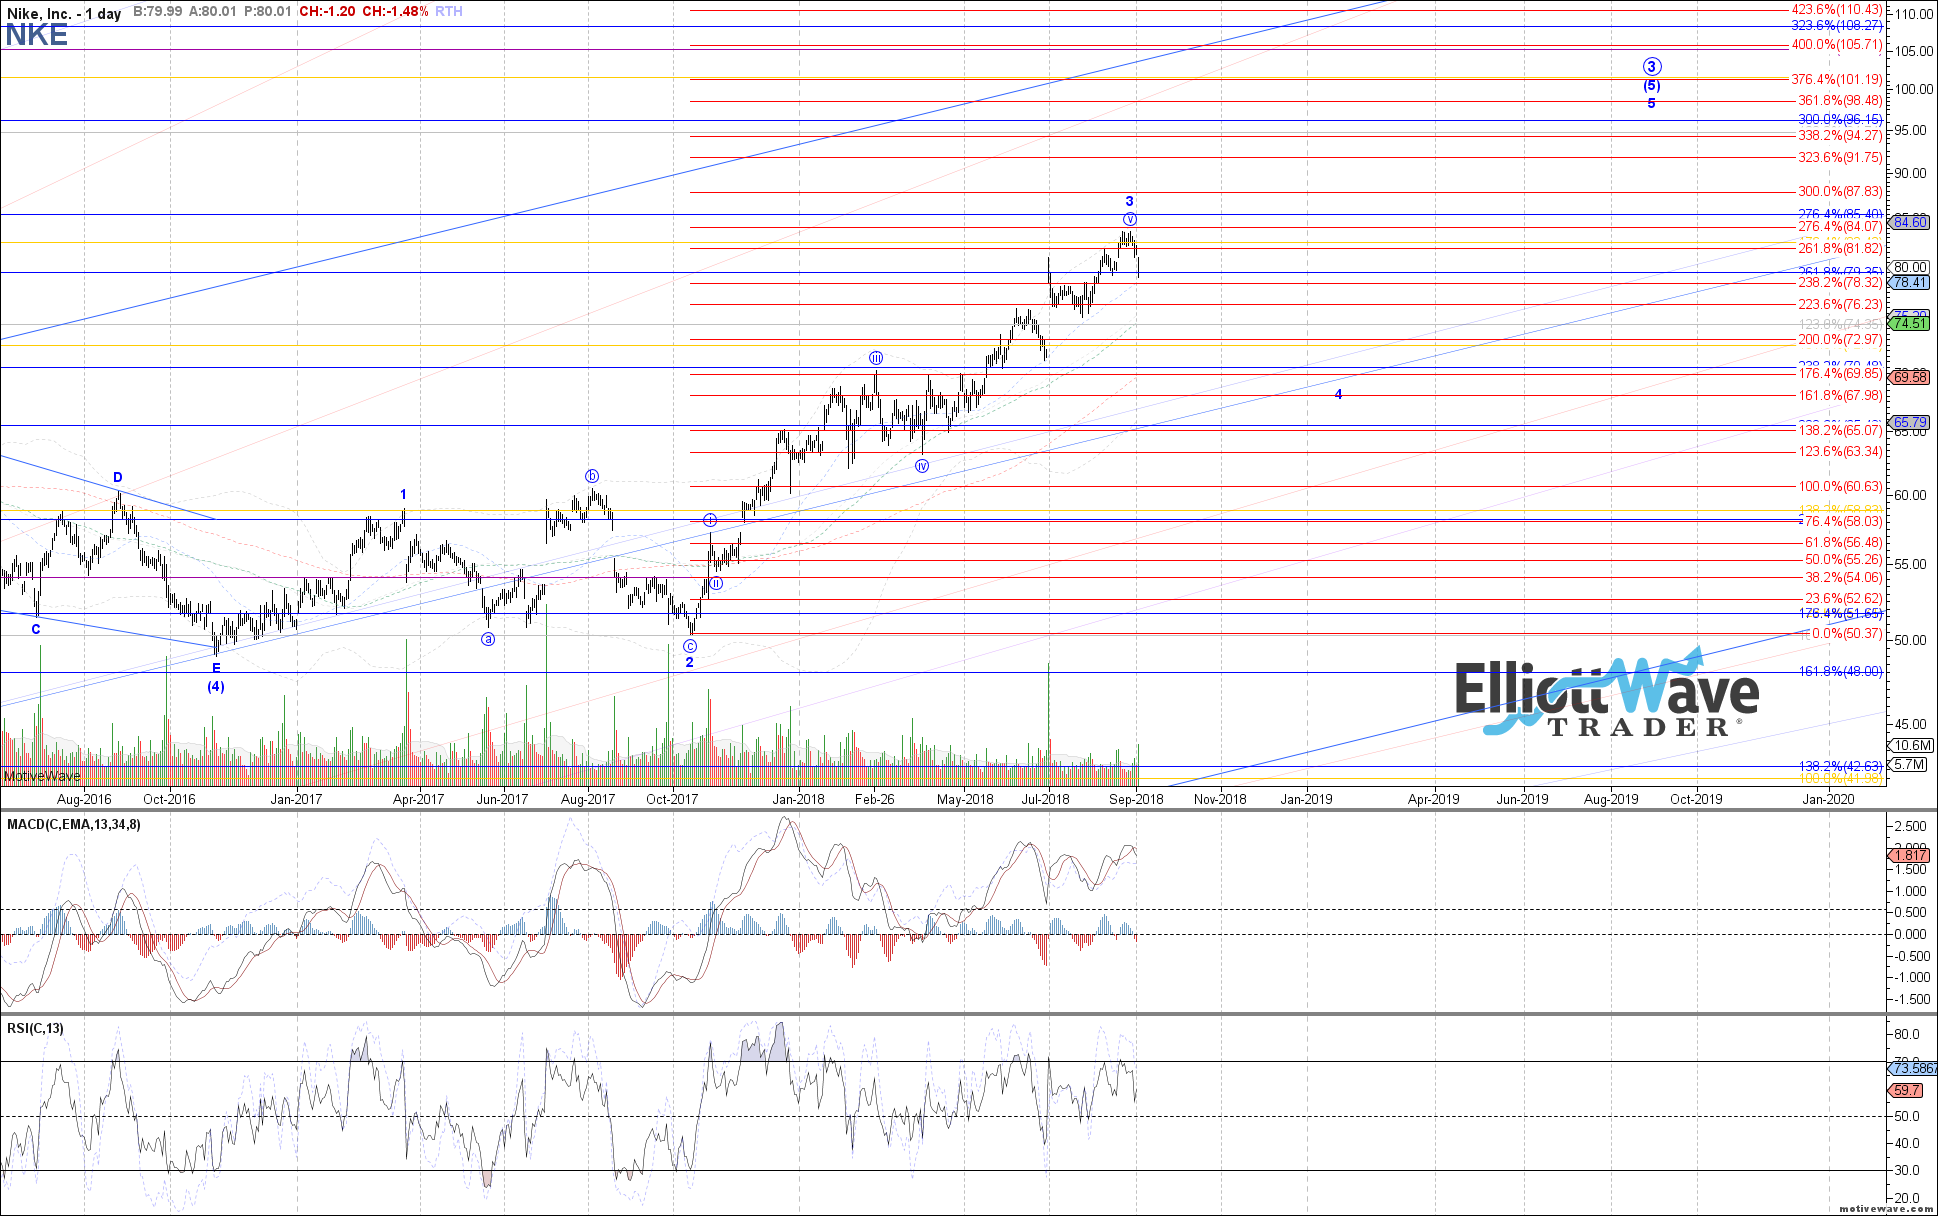Click the MACD(C,EMA,13,34,8) study label
This screenshot has height=1216, width=1938.
point(74,824)
